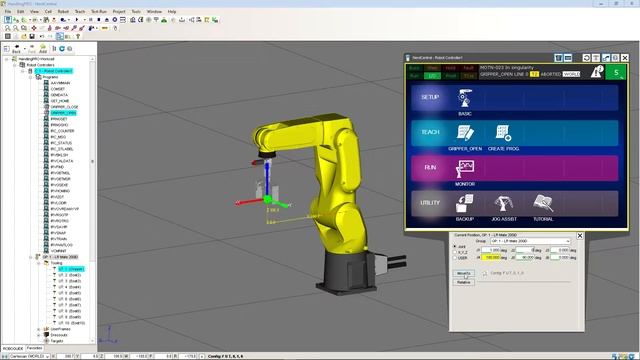Click the MoveTo button
The width and height of the screenshot is (640, 360).
click(464, 273)
